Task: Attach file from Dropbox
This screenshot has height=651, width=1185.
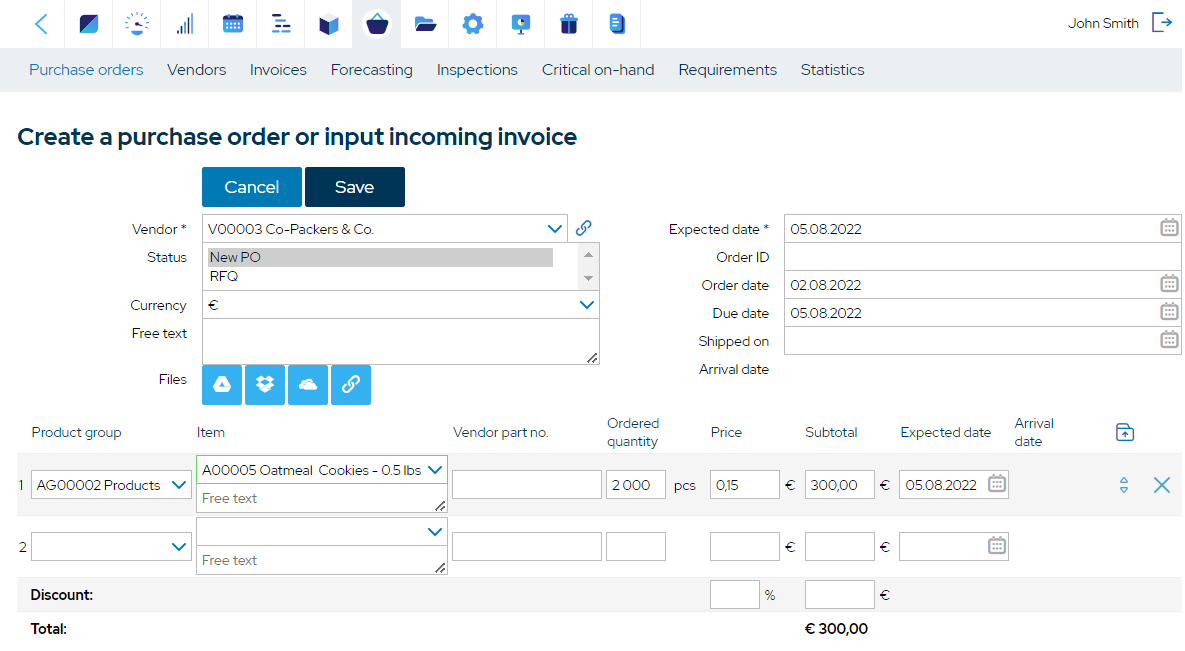Action: point(265,385)
